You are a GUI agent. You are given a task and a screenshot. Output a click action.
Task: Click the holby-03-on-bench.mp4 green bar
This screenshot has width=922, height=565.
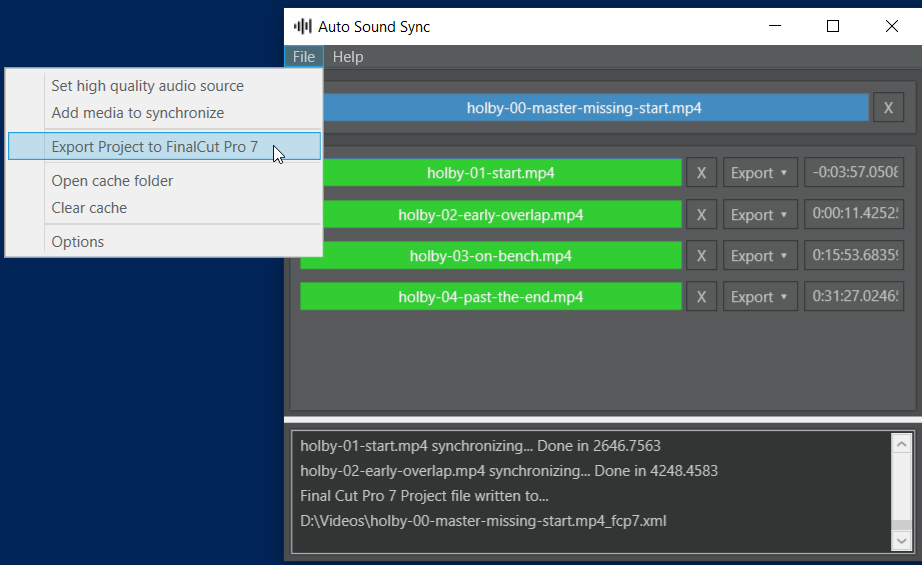click(x=490, y=256)
